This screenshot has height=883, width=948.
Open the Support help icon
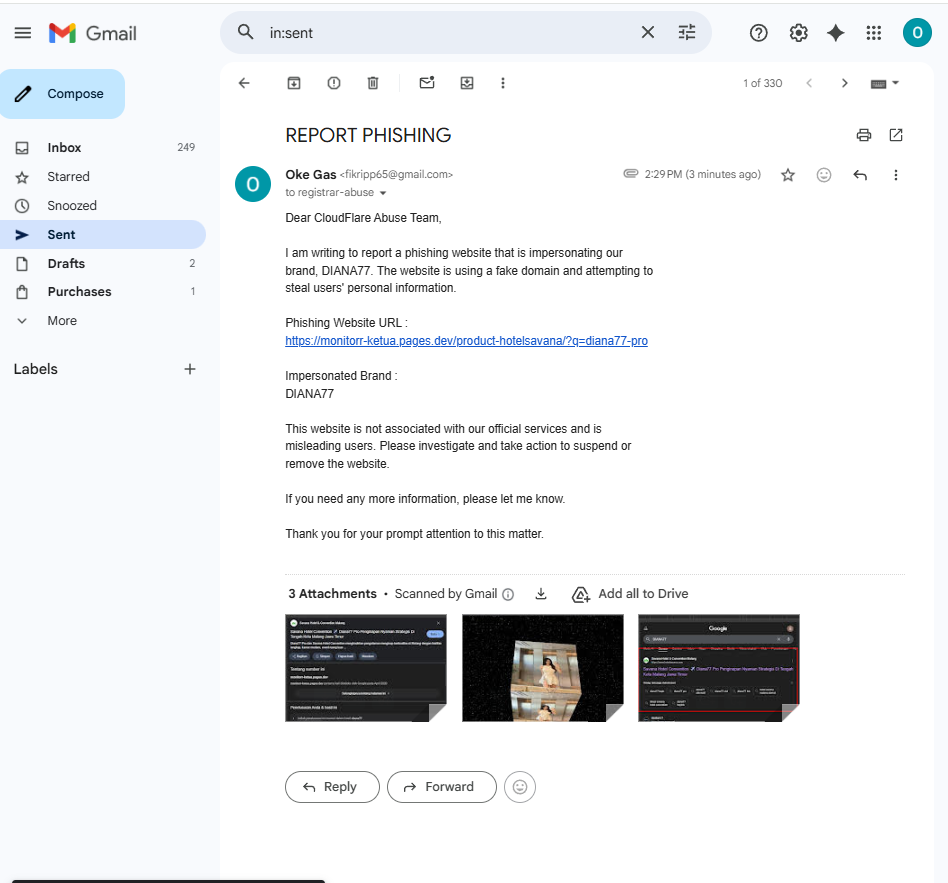[x=758, y=33]
